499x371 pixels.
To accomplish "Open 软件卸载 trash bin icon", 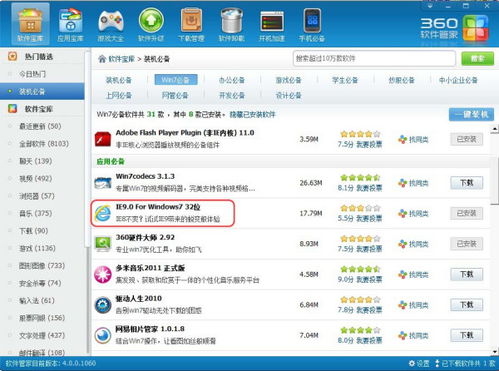I will (231, 24).
